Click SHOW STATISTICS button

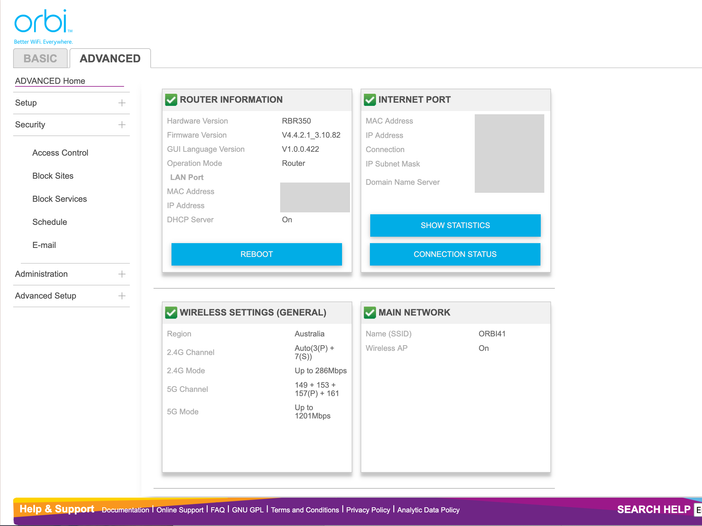[455, 225]
